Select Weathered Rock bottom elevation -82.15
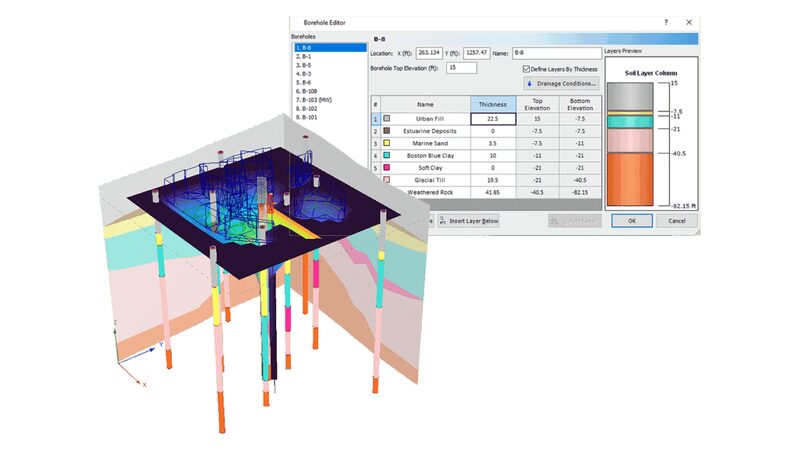Image resolution: width=800 pixels, height=450 pixels. click(x=580, y=192)
